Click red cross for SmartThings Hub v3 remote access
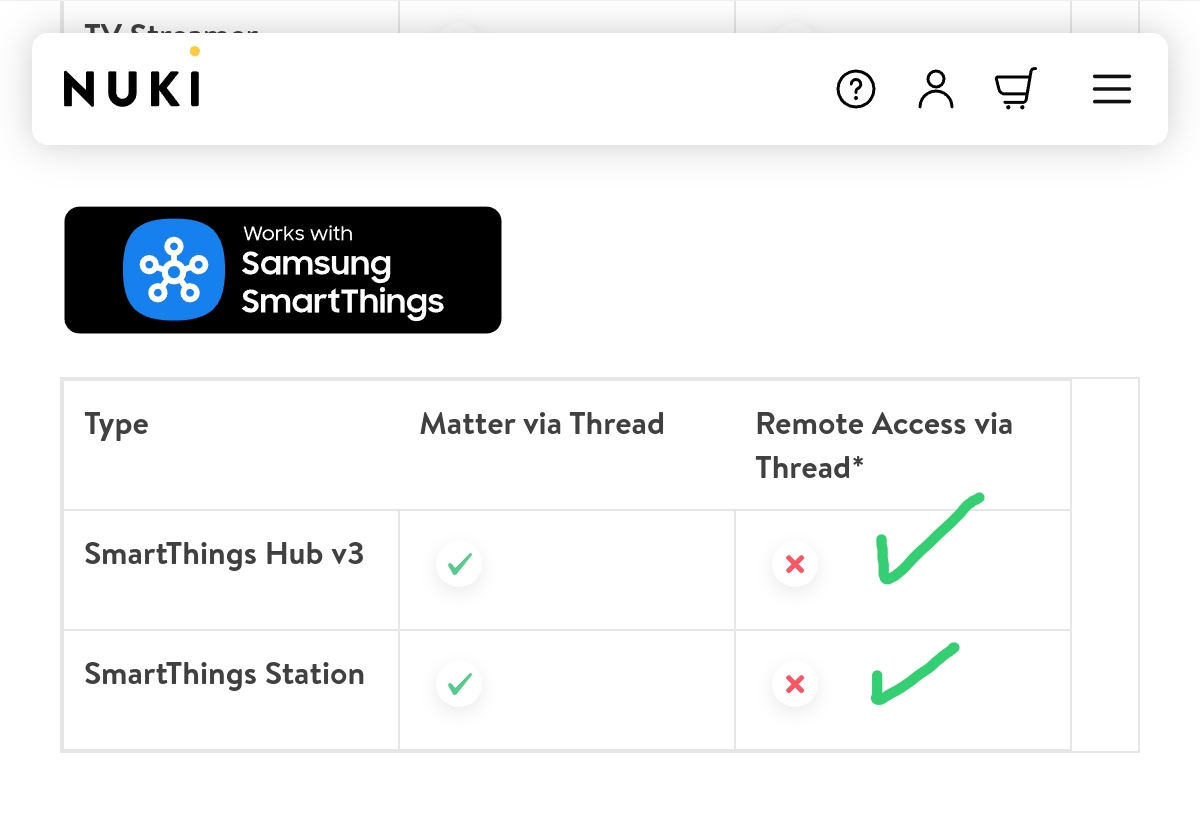1200x822 pixels. 795,565
